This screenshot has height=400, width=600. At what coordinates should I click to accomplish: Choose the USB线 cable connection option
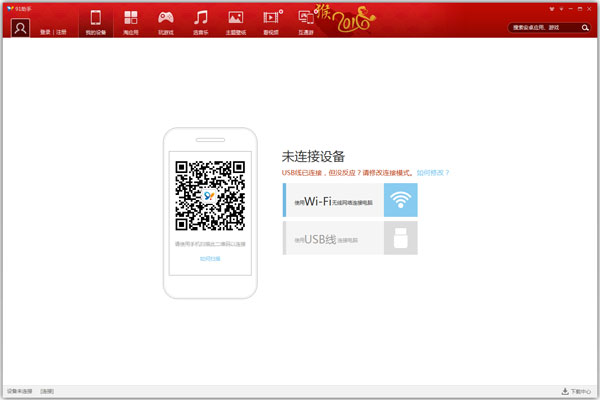pos(350,238)
